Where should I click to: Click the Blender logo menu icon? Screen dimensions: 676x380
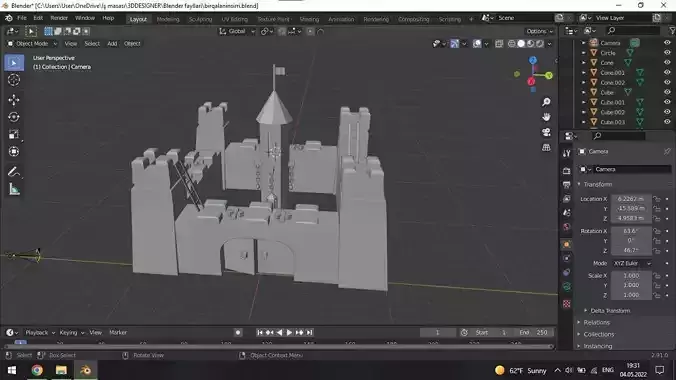9,18
